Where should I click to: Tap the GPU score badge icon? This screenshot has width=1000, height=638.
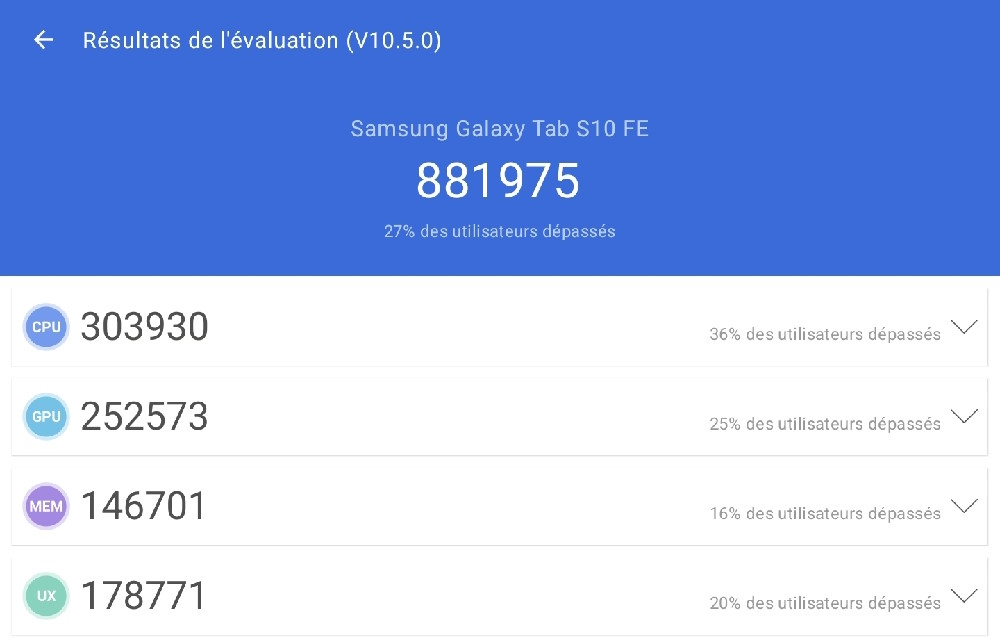pyautogui.click(x=46, y=417)
